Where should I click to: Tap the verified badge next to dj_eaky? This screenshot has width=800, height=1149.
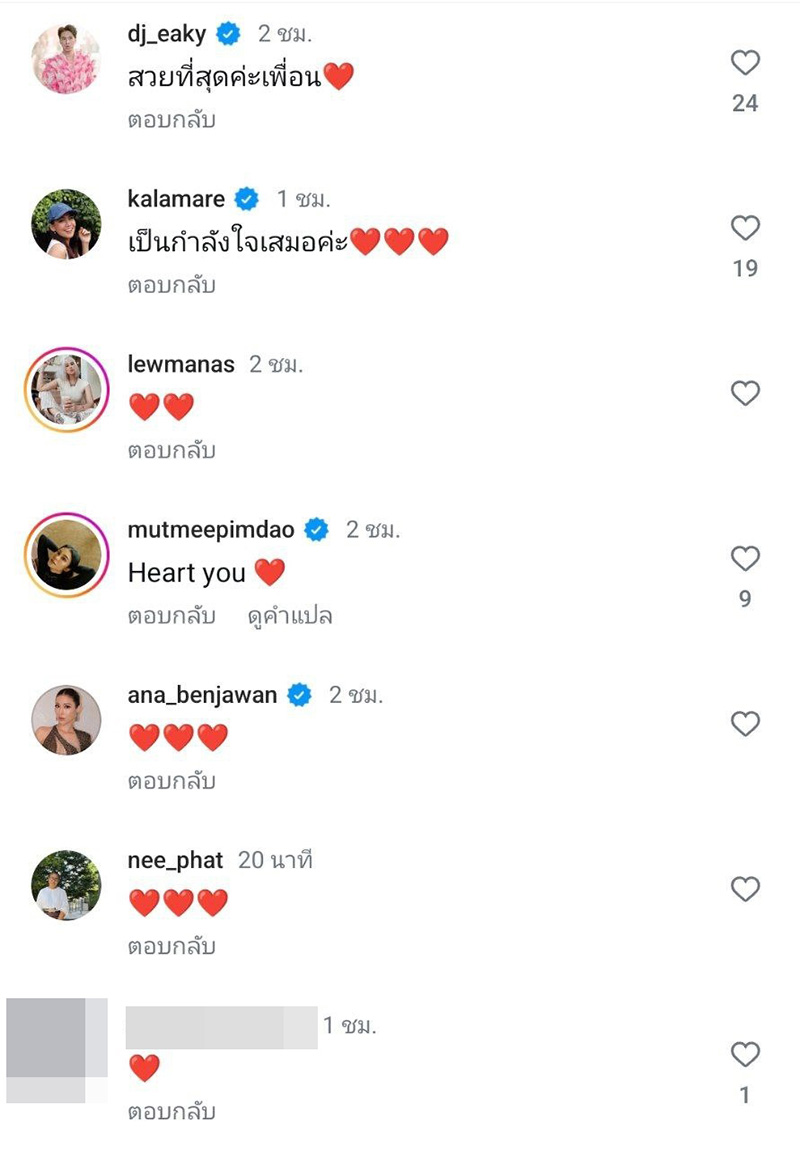[228, 32]
